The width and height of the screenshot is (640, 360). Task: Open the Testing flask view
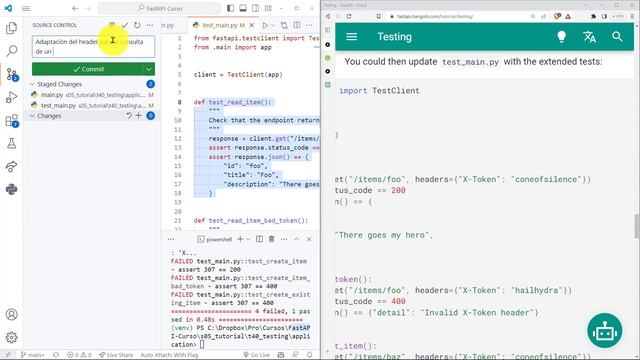click(11, 143)
